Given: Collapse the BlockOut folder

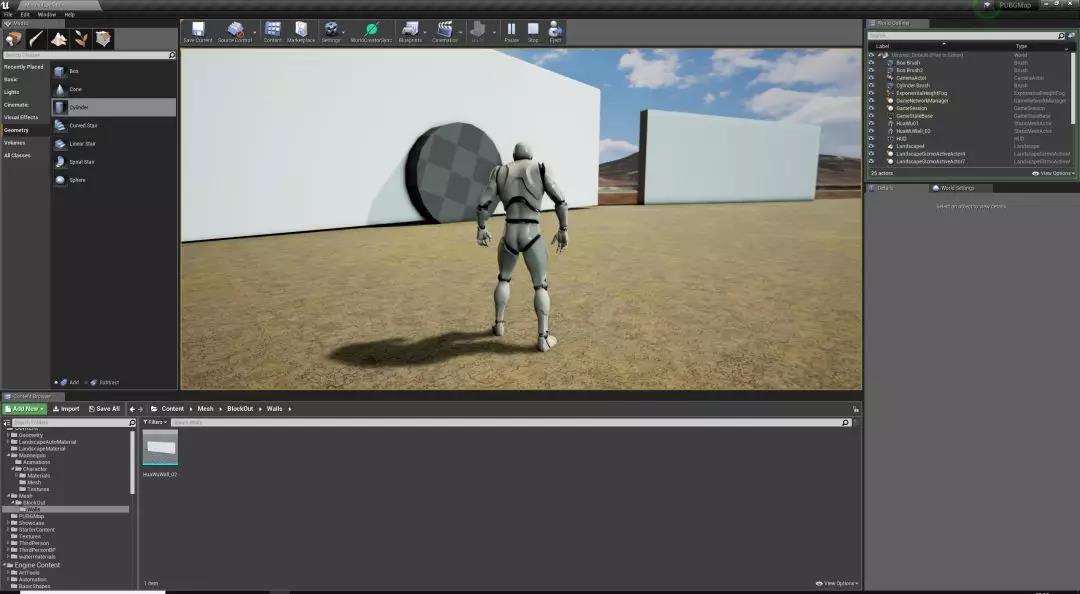Looking at the screenshot, I should [x=14, y=502].
